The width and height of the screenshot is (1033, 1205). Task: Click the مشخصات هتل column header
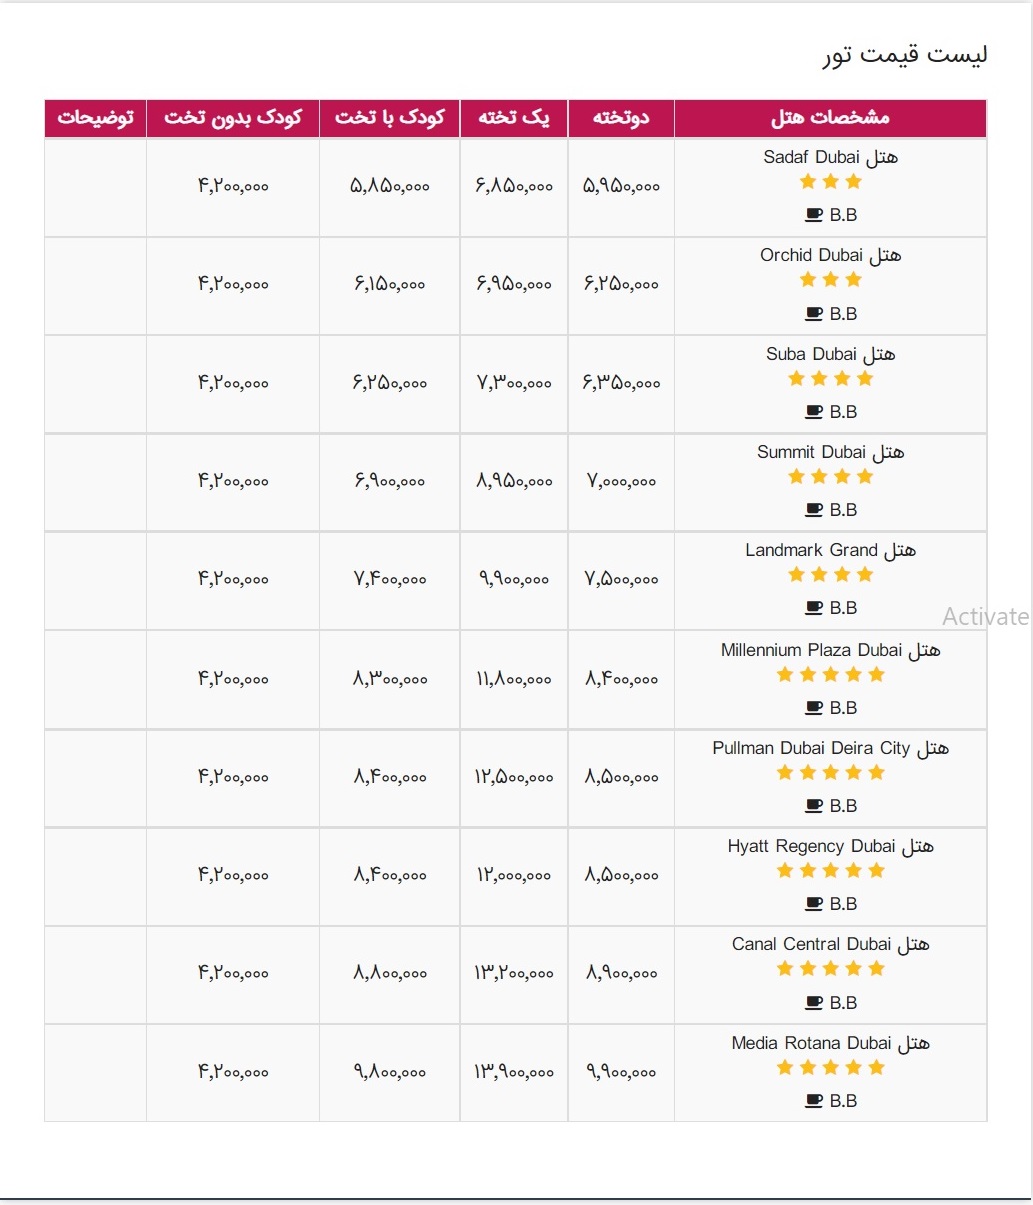830,118
